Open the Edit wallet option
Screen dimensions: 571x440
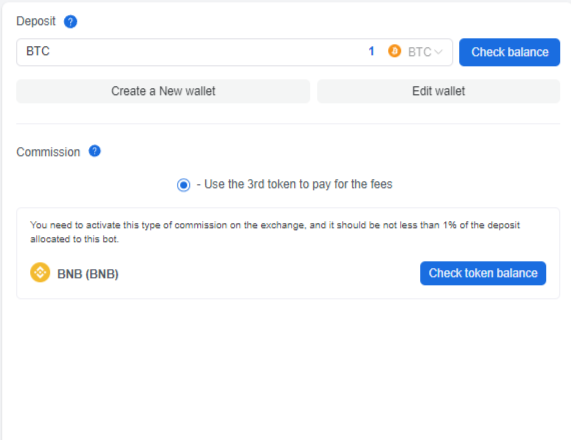438,91
